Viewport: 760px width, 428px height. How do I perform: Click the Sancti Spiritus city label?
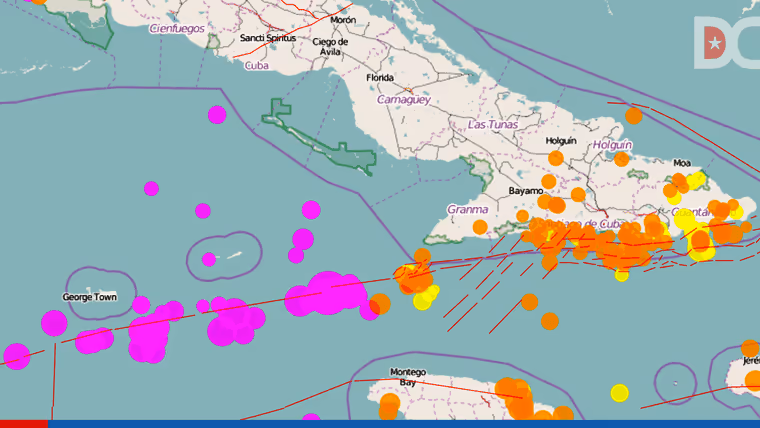[268, 38]
